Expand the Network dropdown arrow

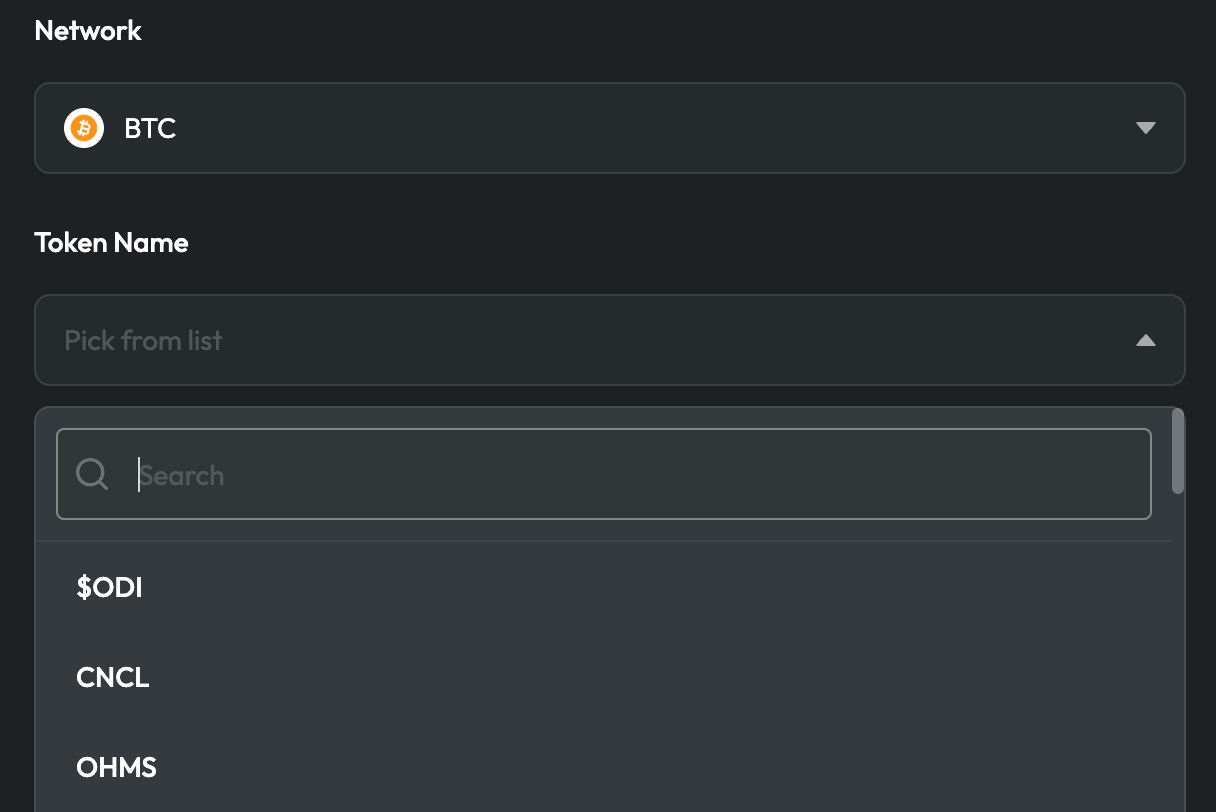1146,128
